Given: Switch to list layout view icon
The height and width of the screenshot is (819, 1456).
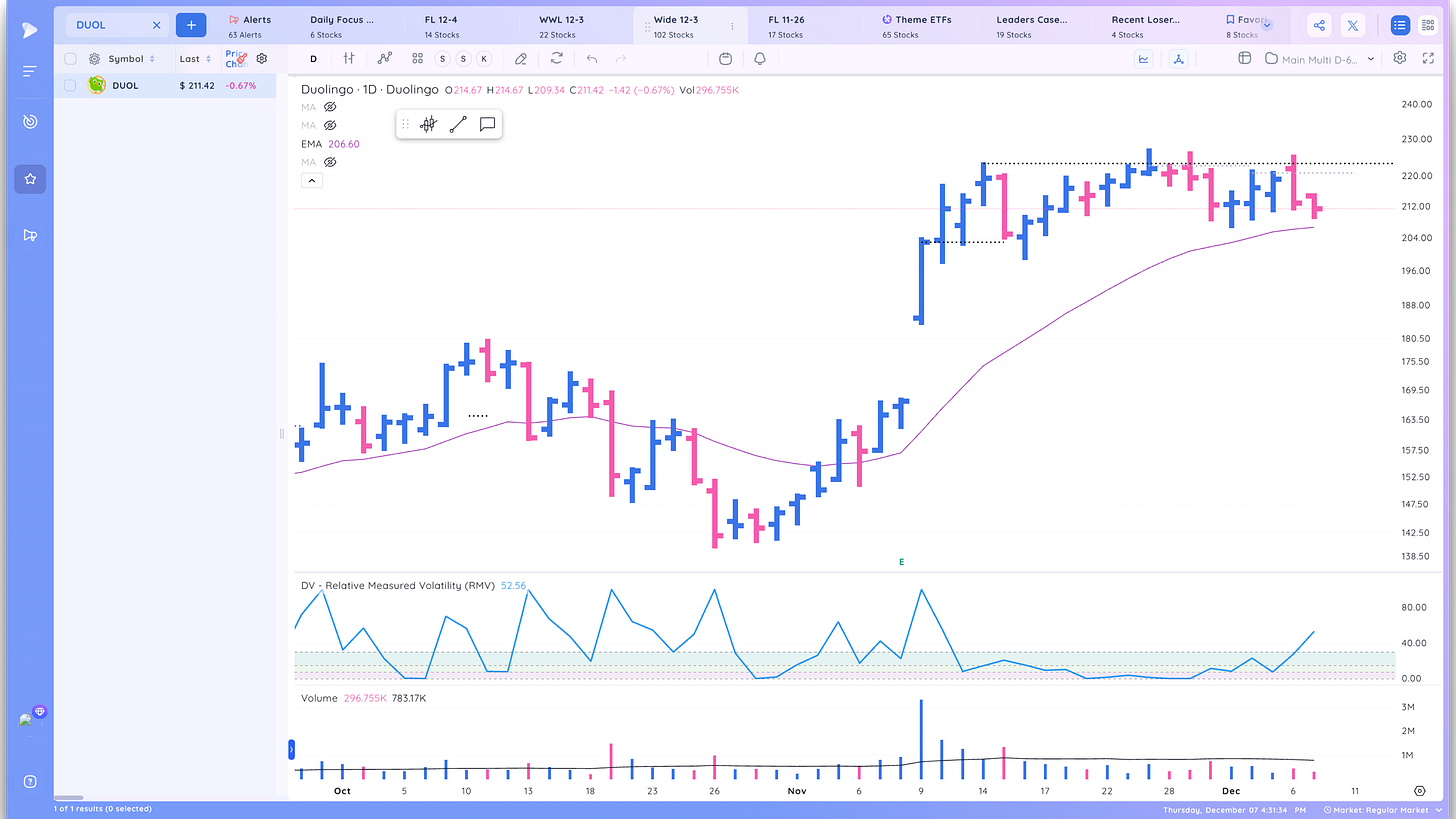Looking at the screenshot, I should (x=1399, y=26).
